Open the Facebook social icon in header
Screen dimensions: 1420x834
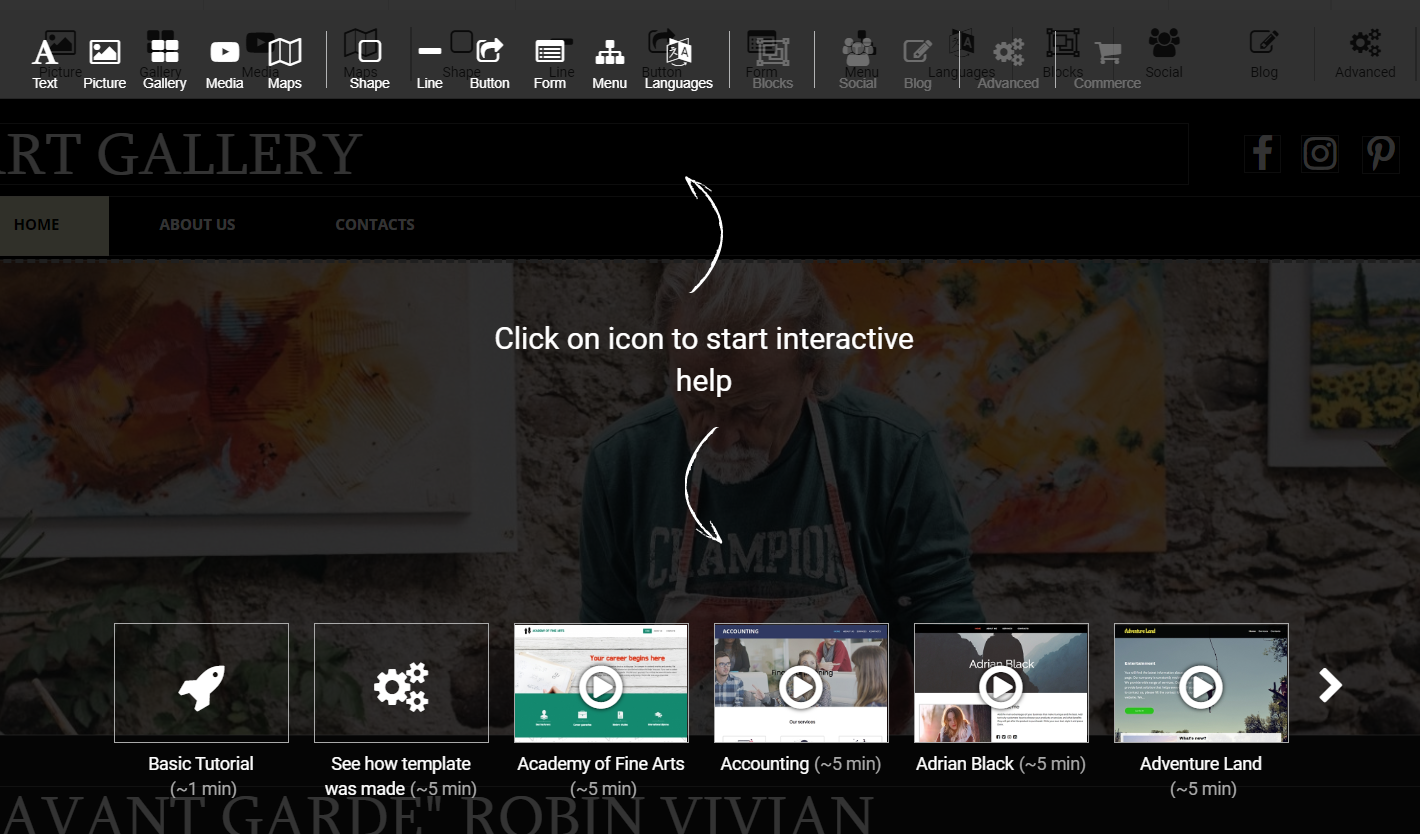pos(1262,153)
